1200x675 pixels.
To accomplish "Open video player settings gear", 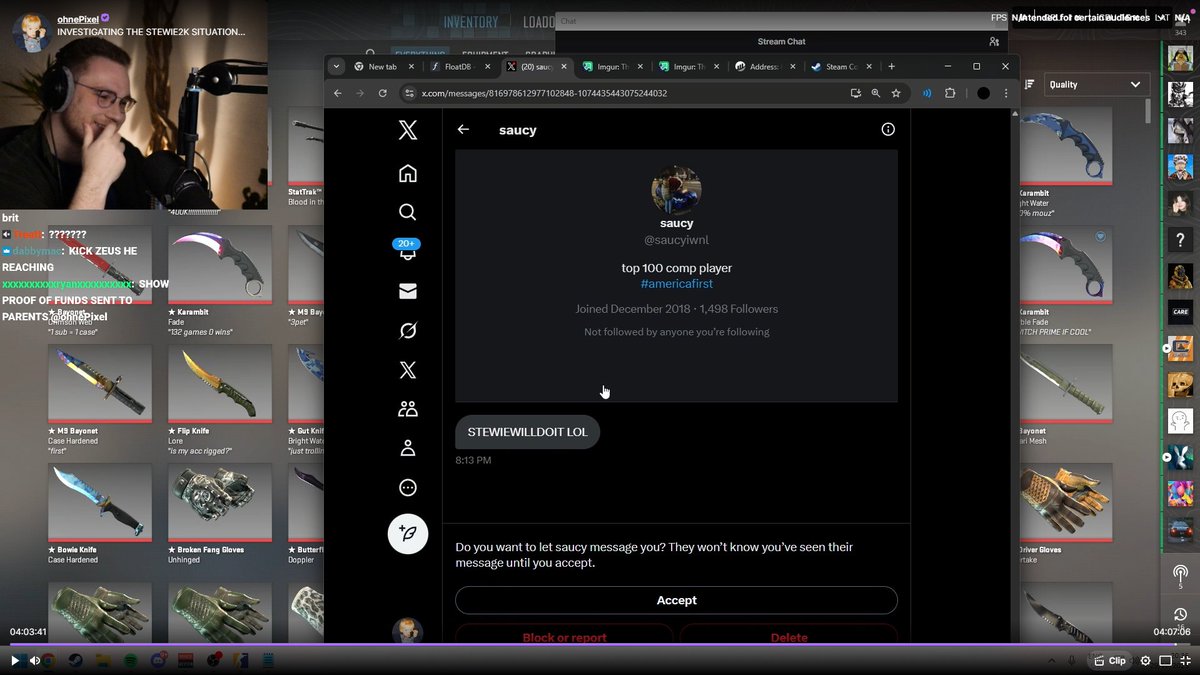I will coord(1146,661).
